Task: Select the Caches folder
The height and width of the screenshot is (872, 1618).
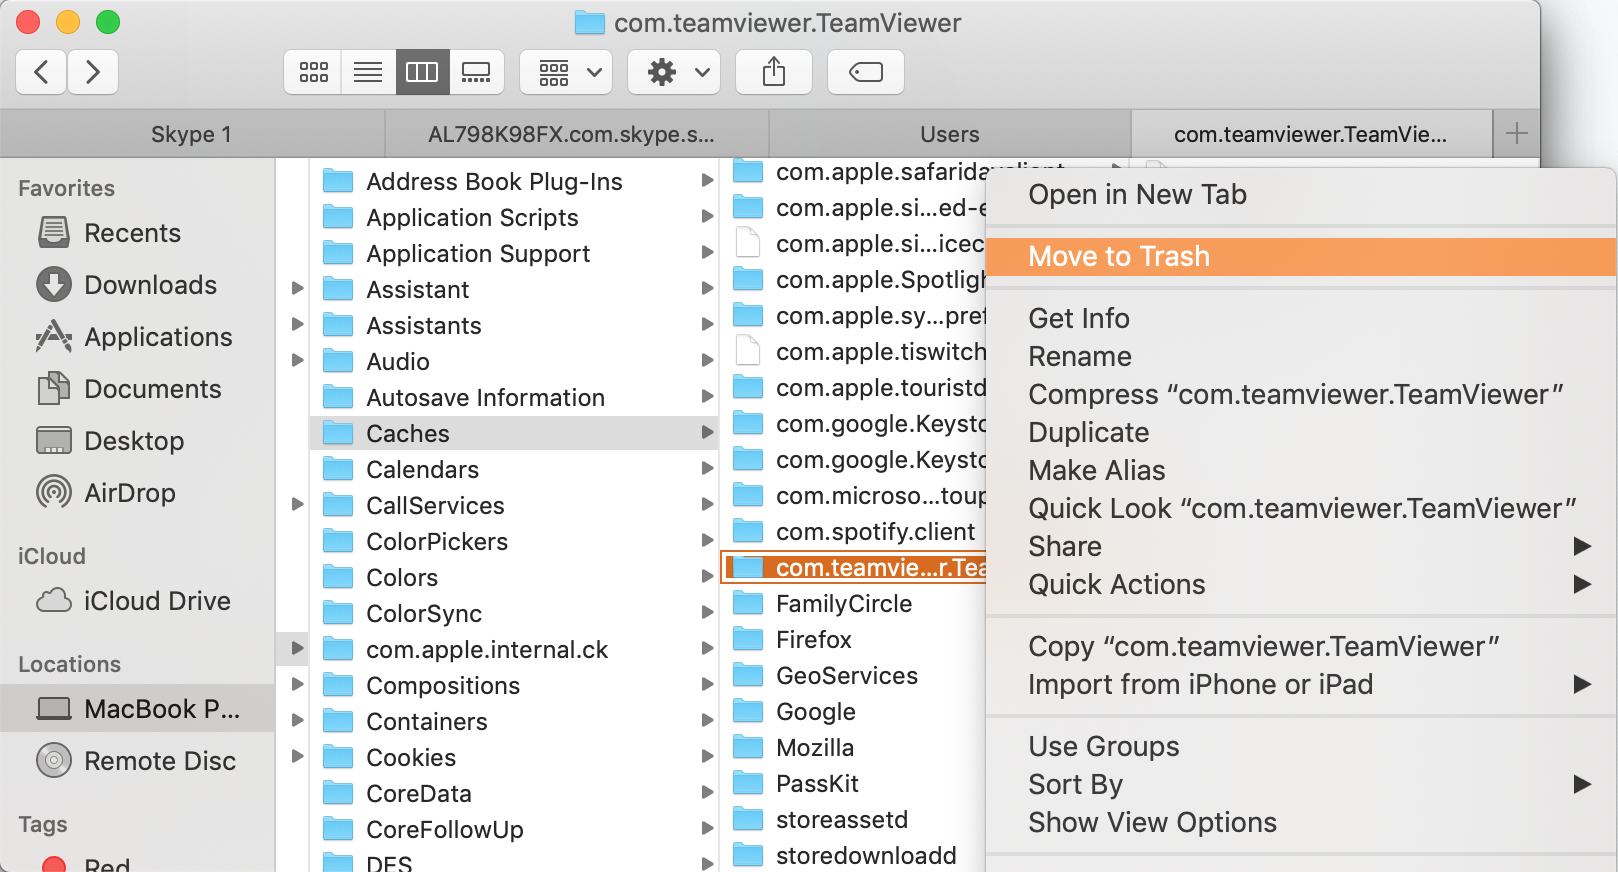Action: coord(514,434)
